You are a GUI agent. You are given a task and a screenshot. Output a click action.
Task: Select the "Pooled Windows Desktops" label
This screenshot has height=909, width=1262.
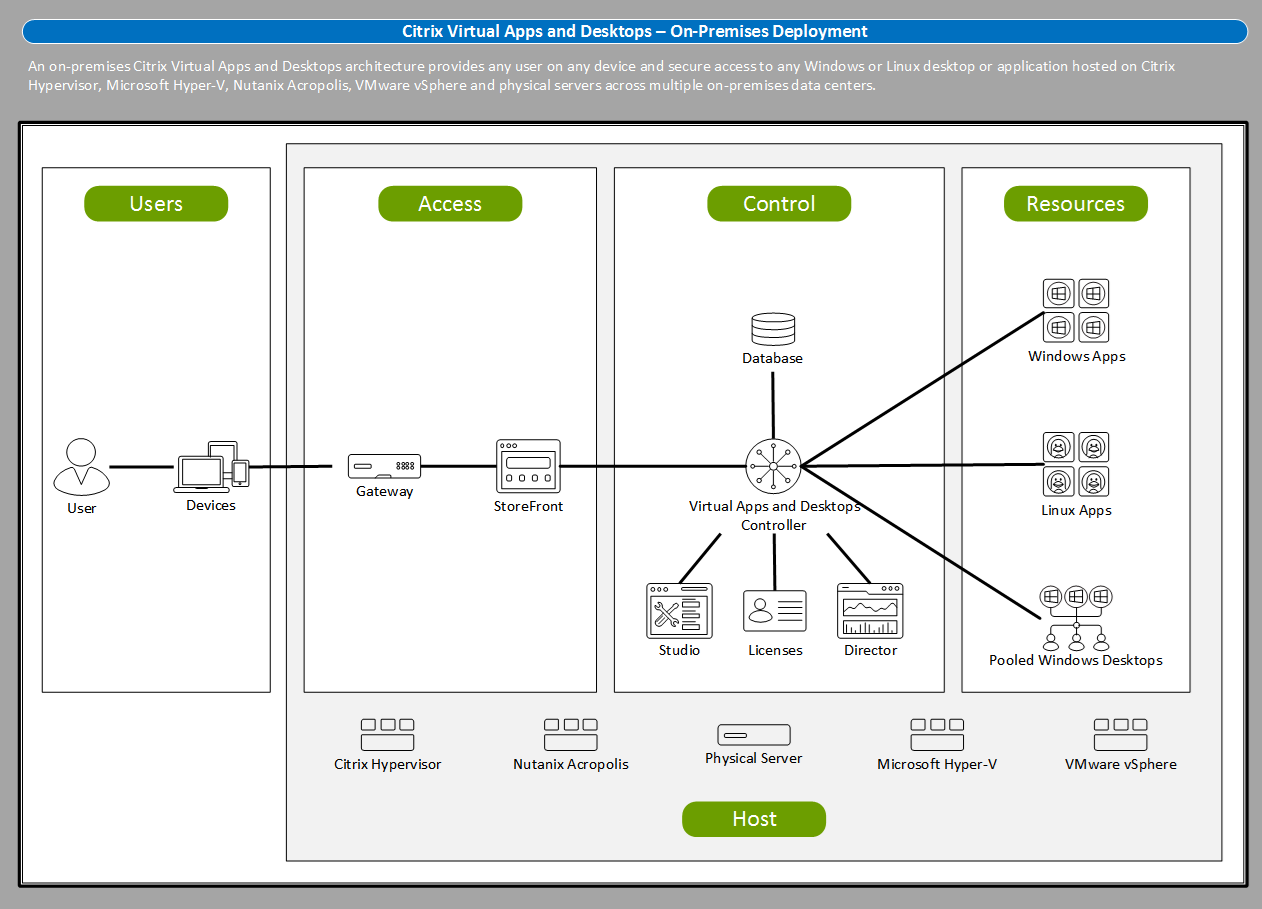pos(1076,660)
